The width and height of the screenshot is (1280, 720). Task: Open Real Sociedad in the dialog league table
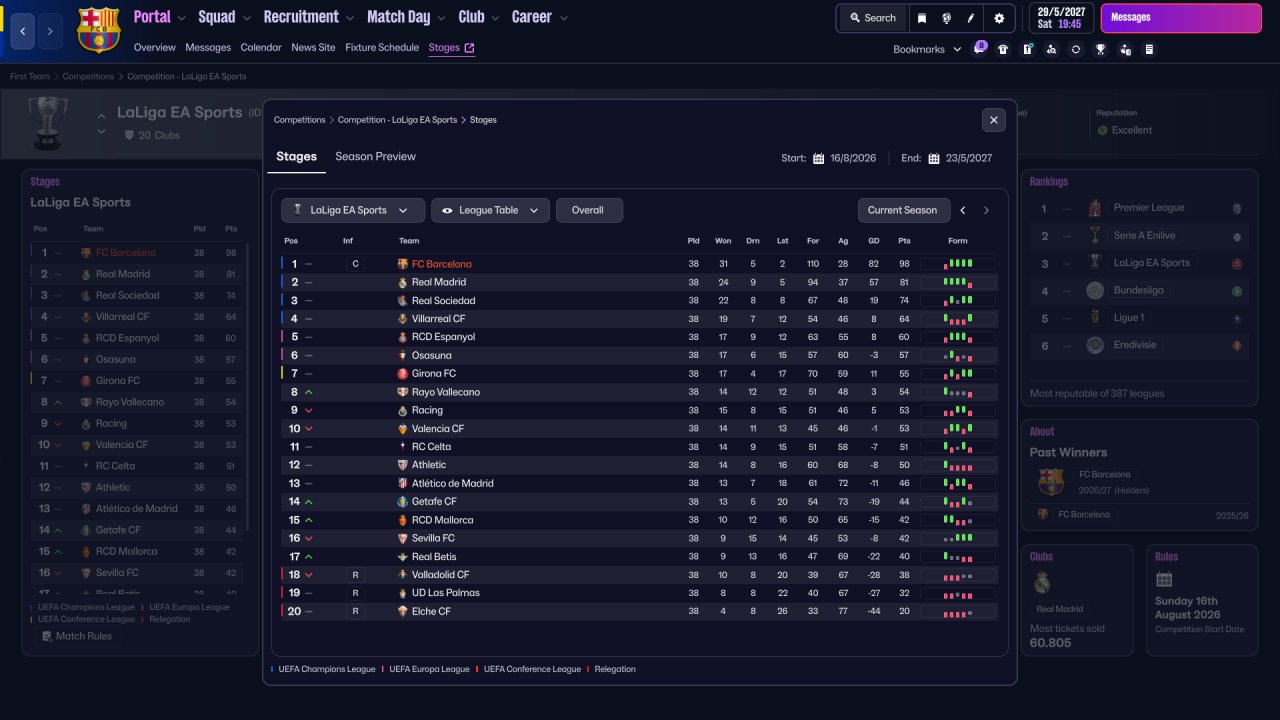[x=443, y=301]
